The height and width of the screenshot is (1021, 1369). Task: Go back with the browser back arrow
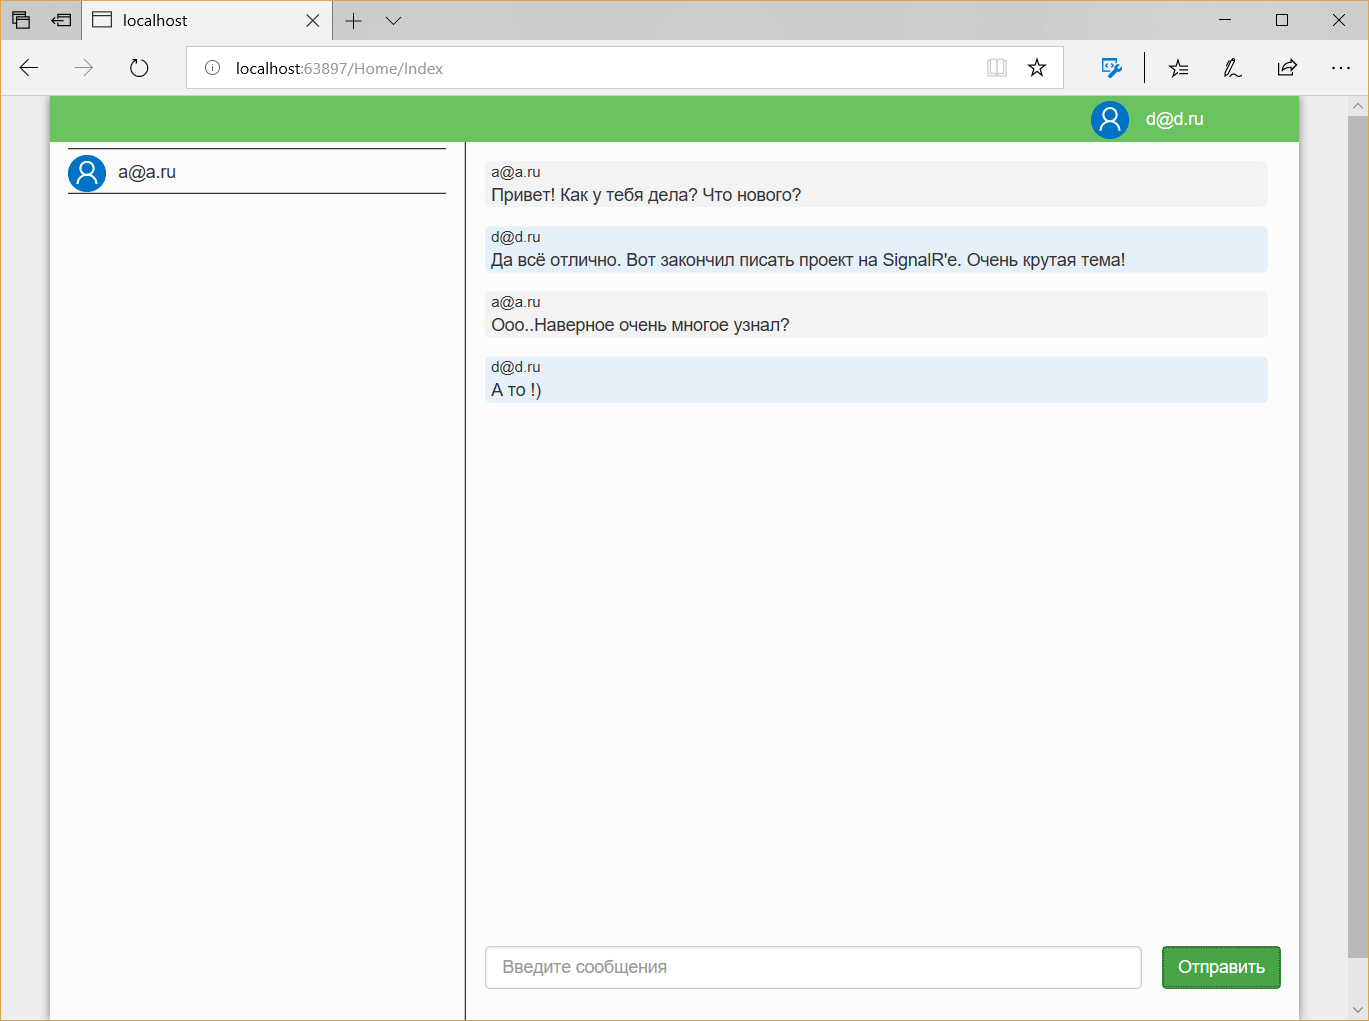tap(29, 68)
